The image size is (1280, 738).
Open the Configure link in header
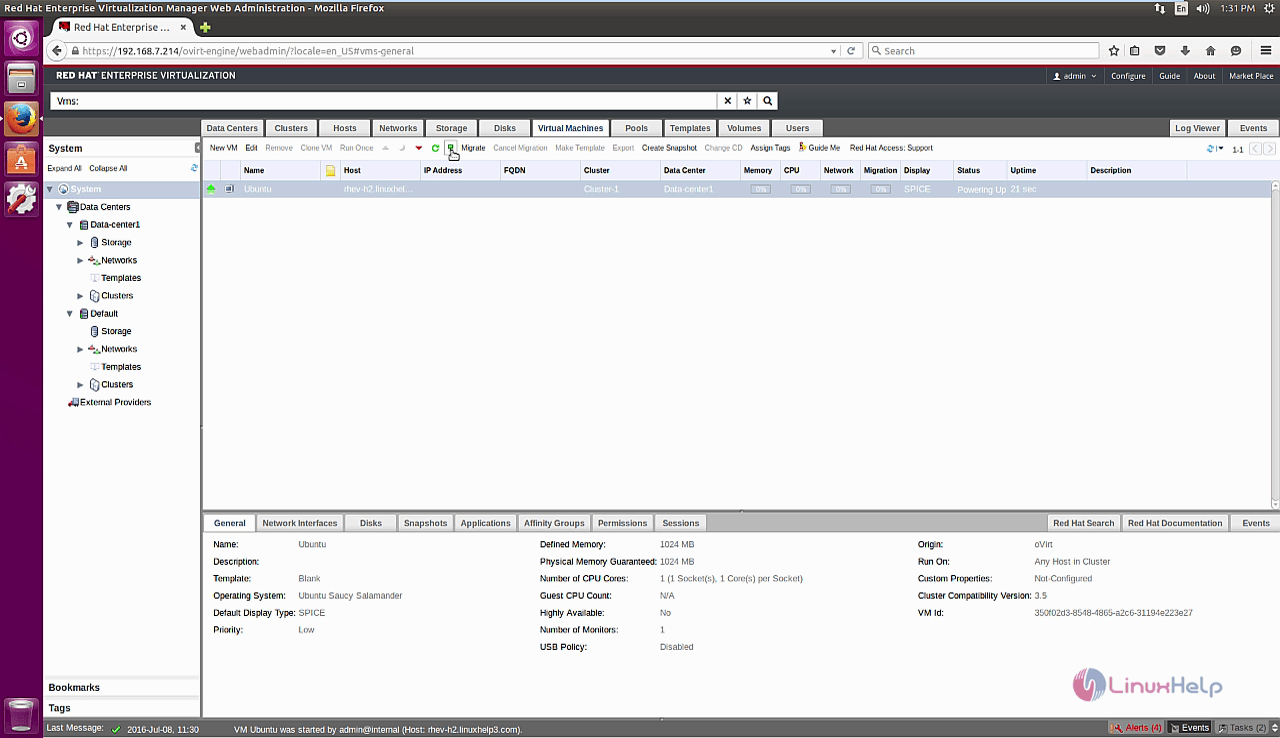(1128, 76)
